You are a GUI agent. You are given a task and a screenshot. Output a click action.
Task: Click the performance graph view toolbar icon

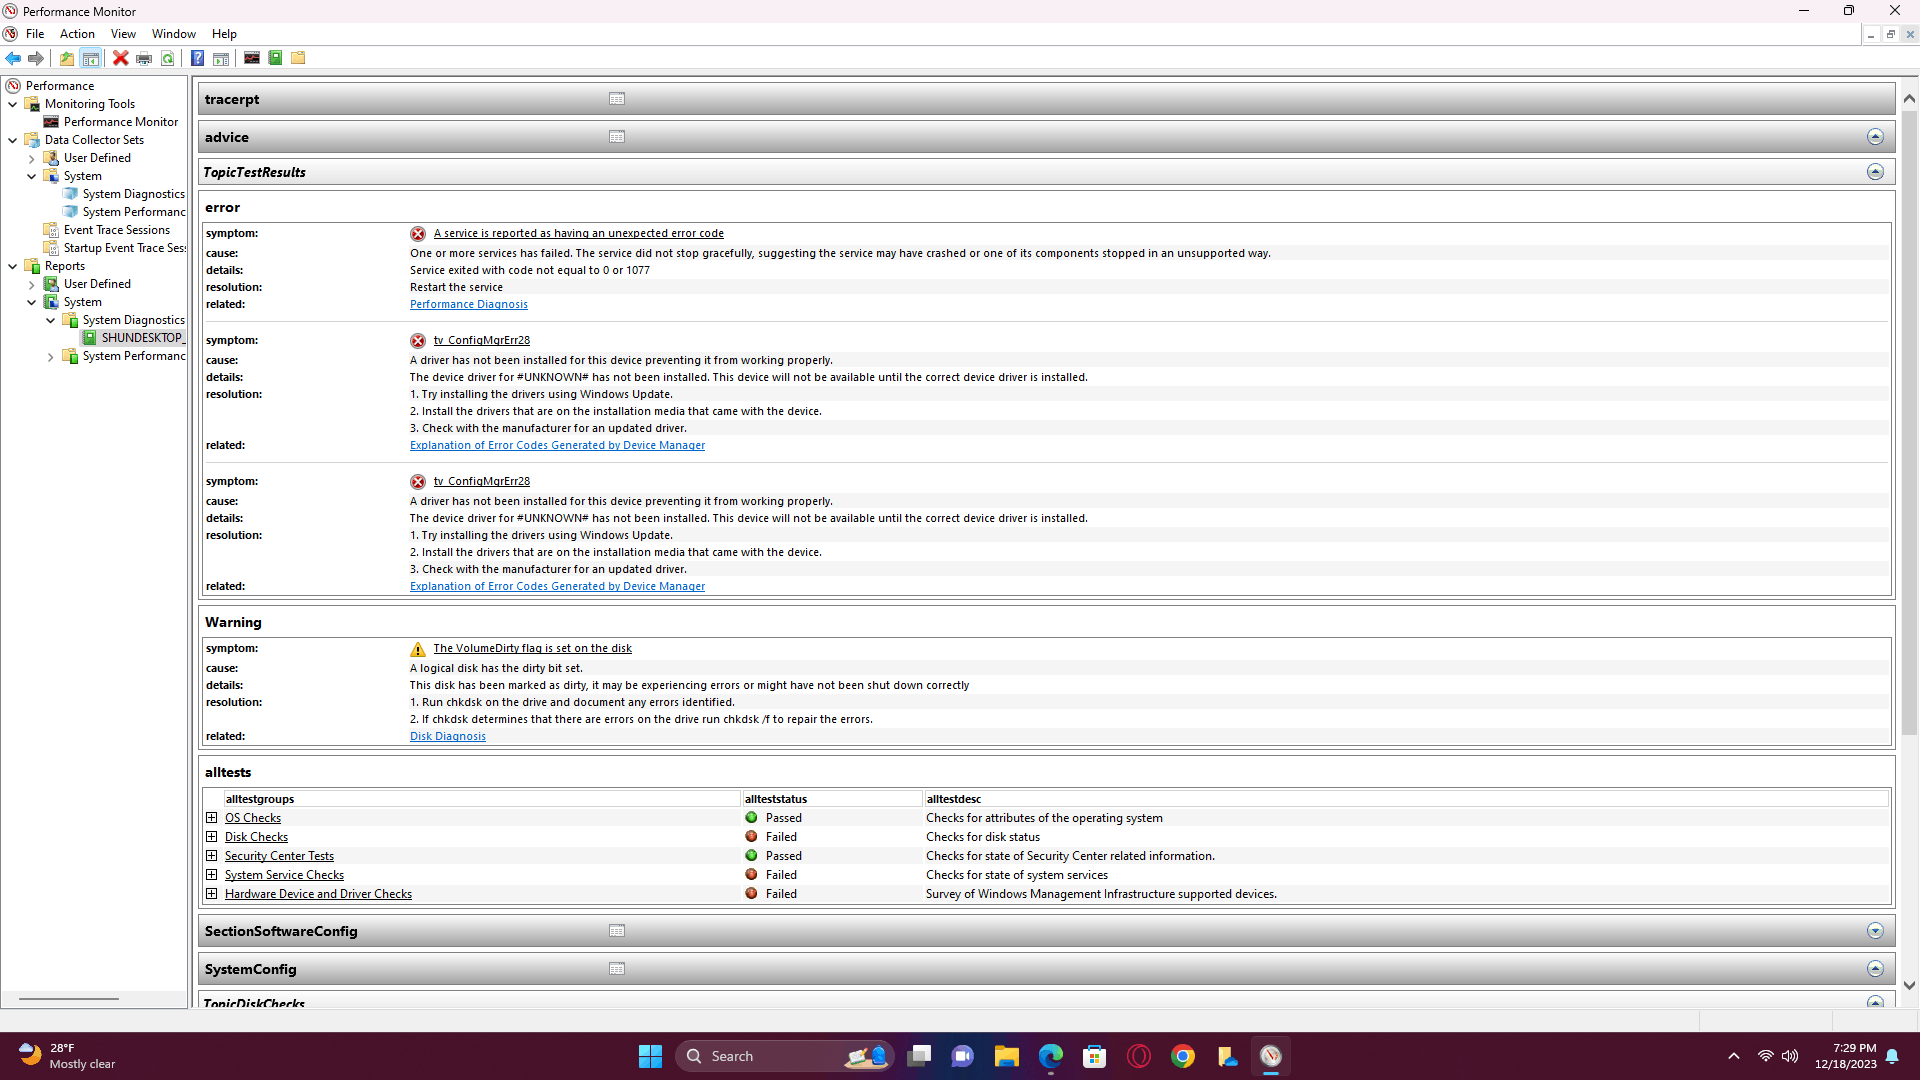252,58
